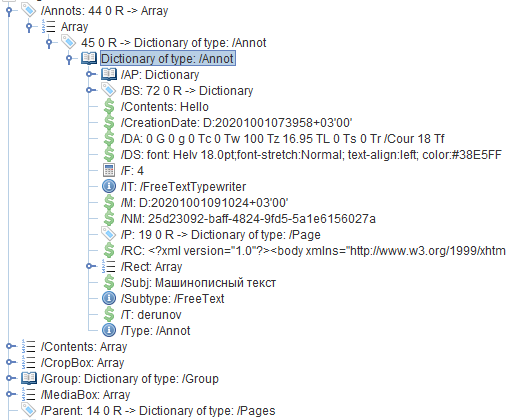Click the list icon beside /Rect
Image resolution: width=506 pixels, height=420 pixels.
(109, 267)
